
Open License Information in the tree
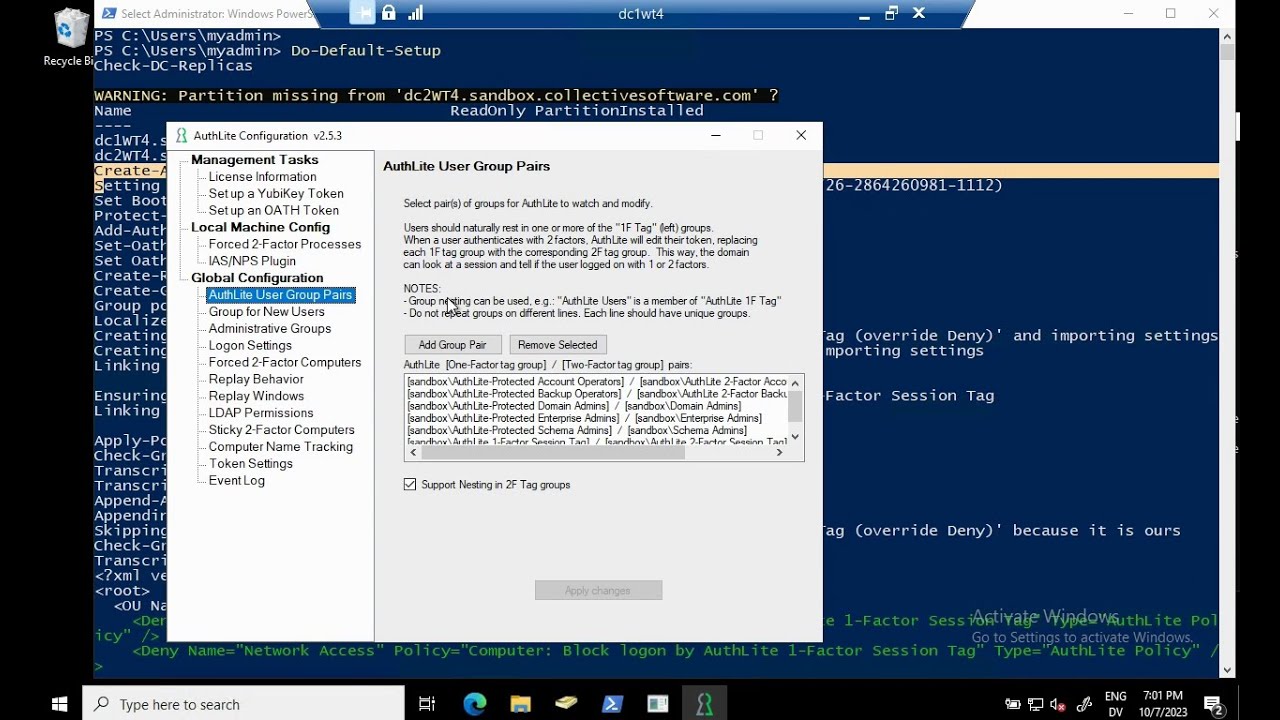click(262, 177)
